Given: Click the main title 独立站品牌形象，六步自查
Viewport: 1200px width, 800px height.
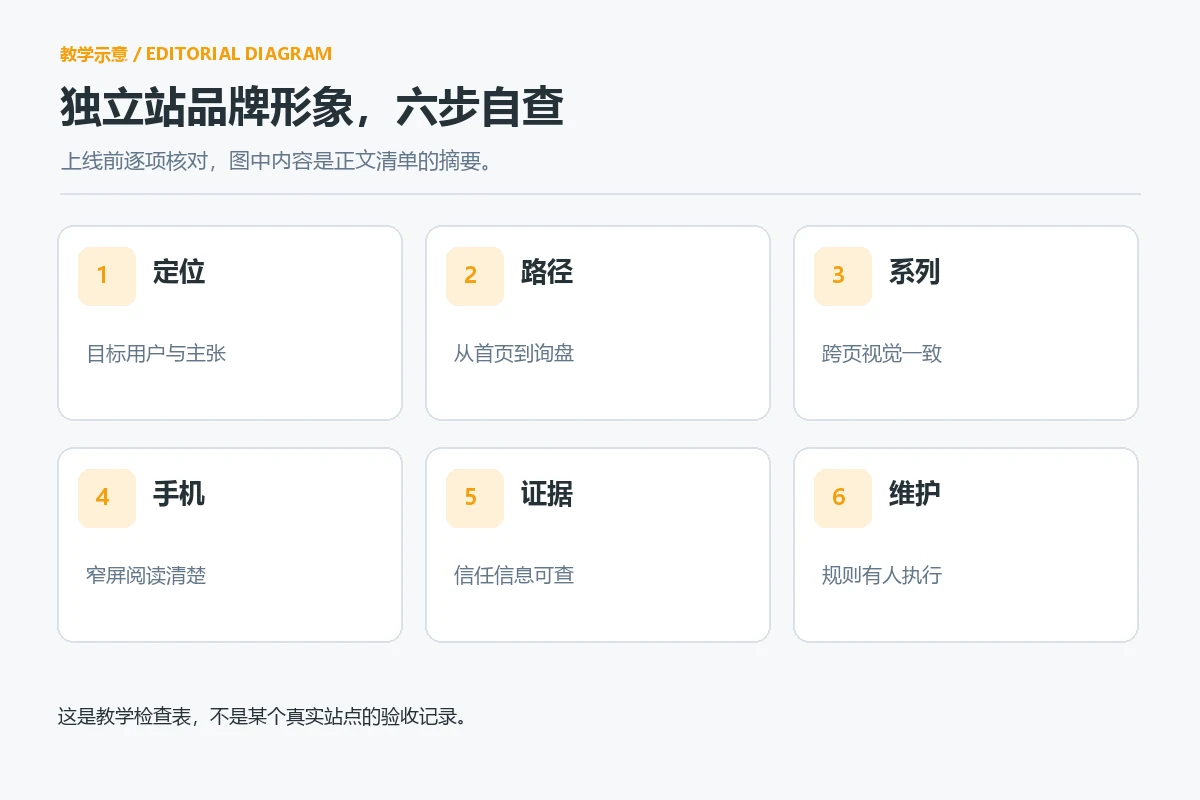Looking at the screenshot, I should pos(312,108).
